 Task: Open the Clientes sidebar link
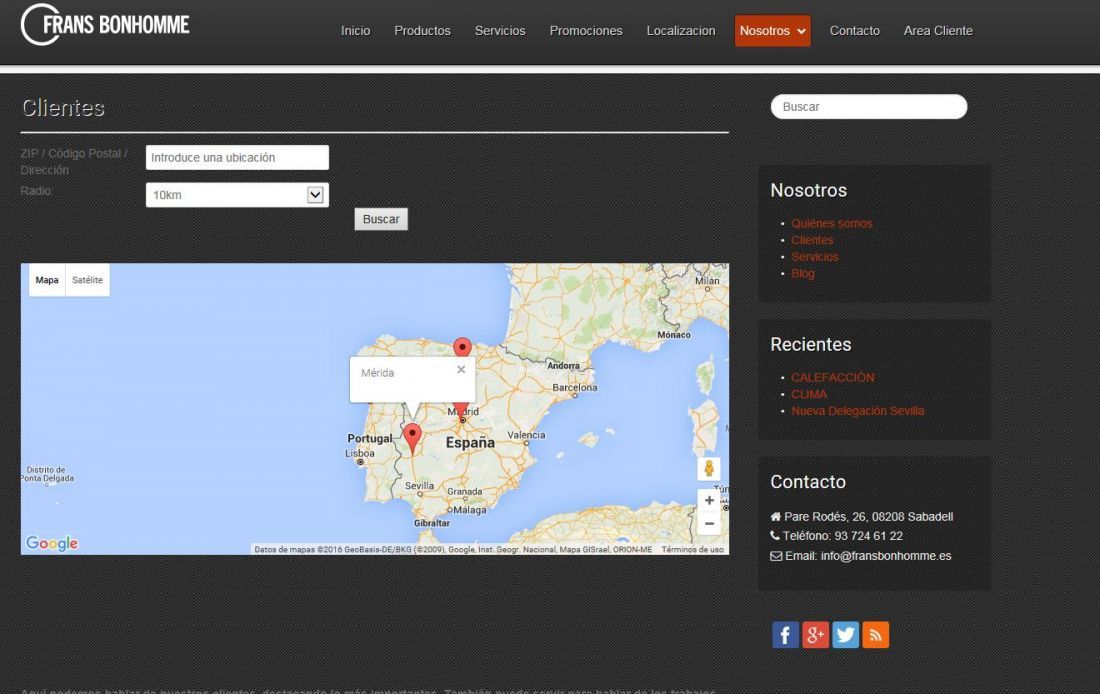click(812, 240)
